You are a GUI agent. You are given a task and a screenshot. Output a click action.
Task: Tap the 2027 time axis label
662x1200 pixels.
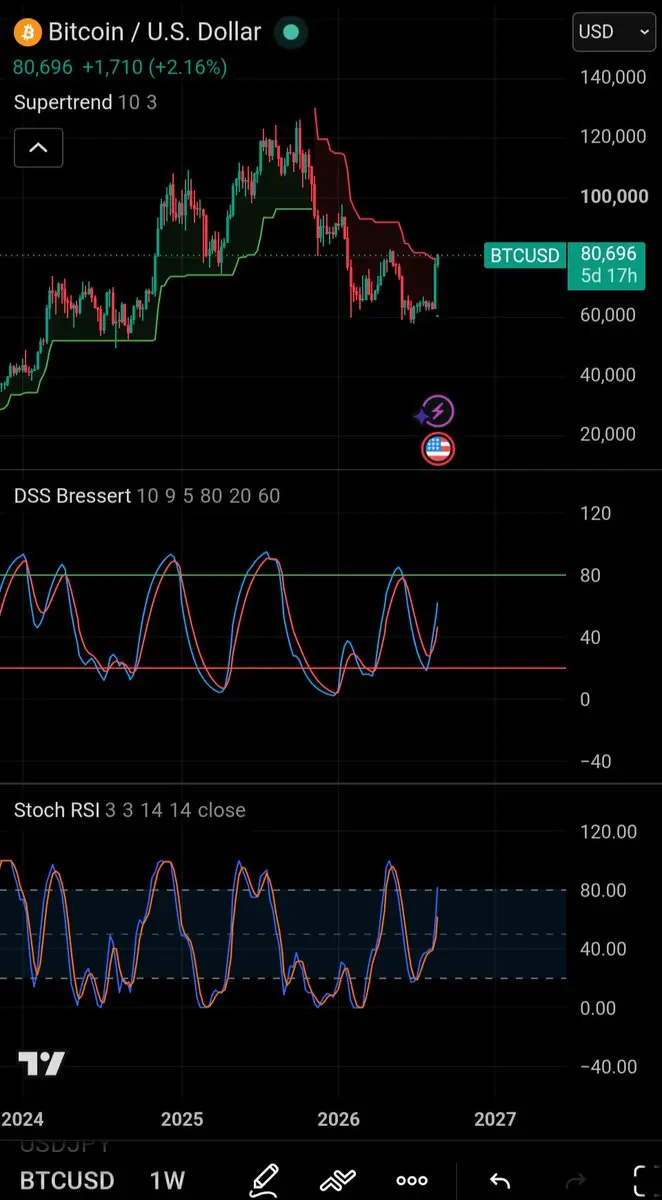tap(496, 1118)
